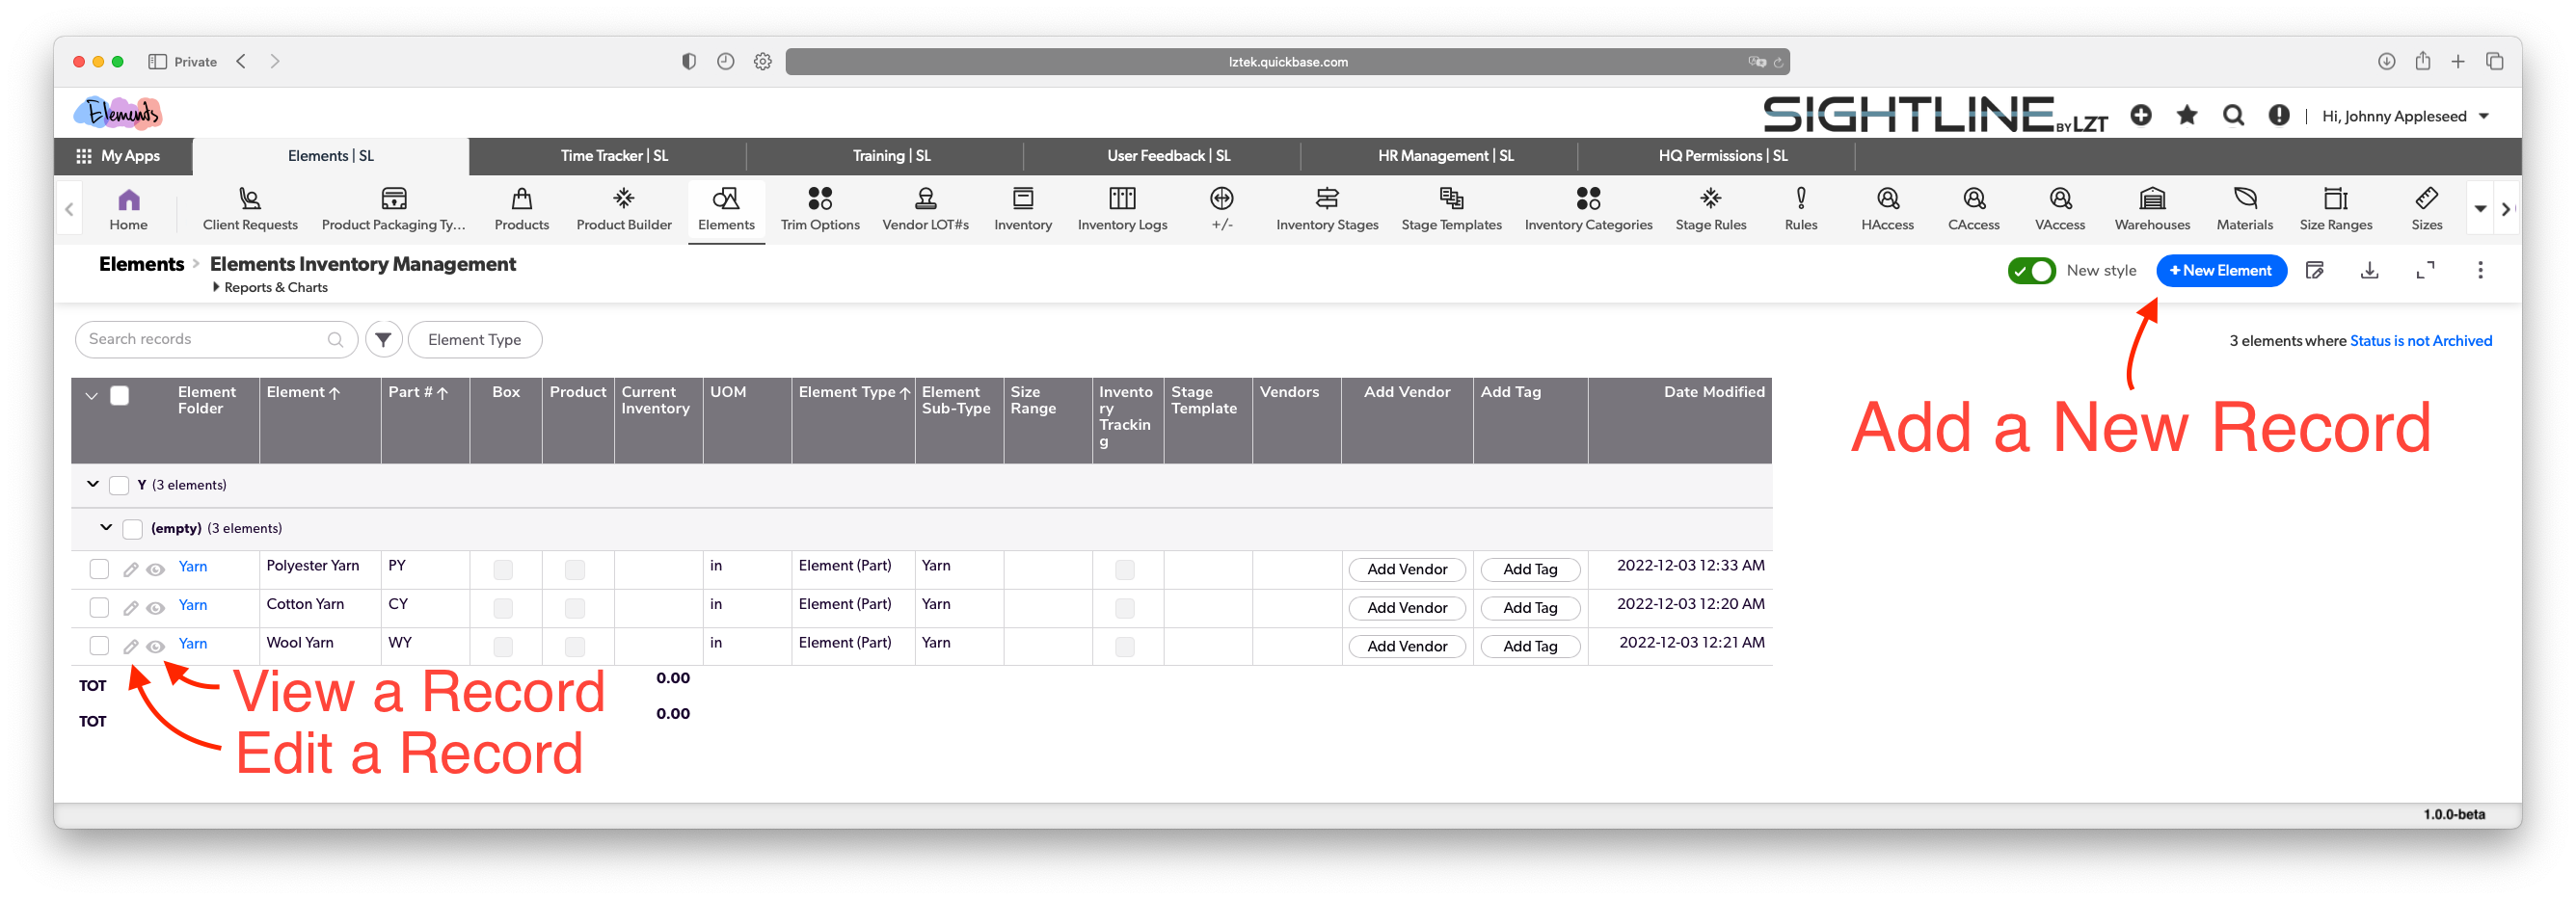
Task: Switch to the HR Management | SL tab
Action: point(1445,156)
